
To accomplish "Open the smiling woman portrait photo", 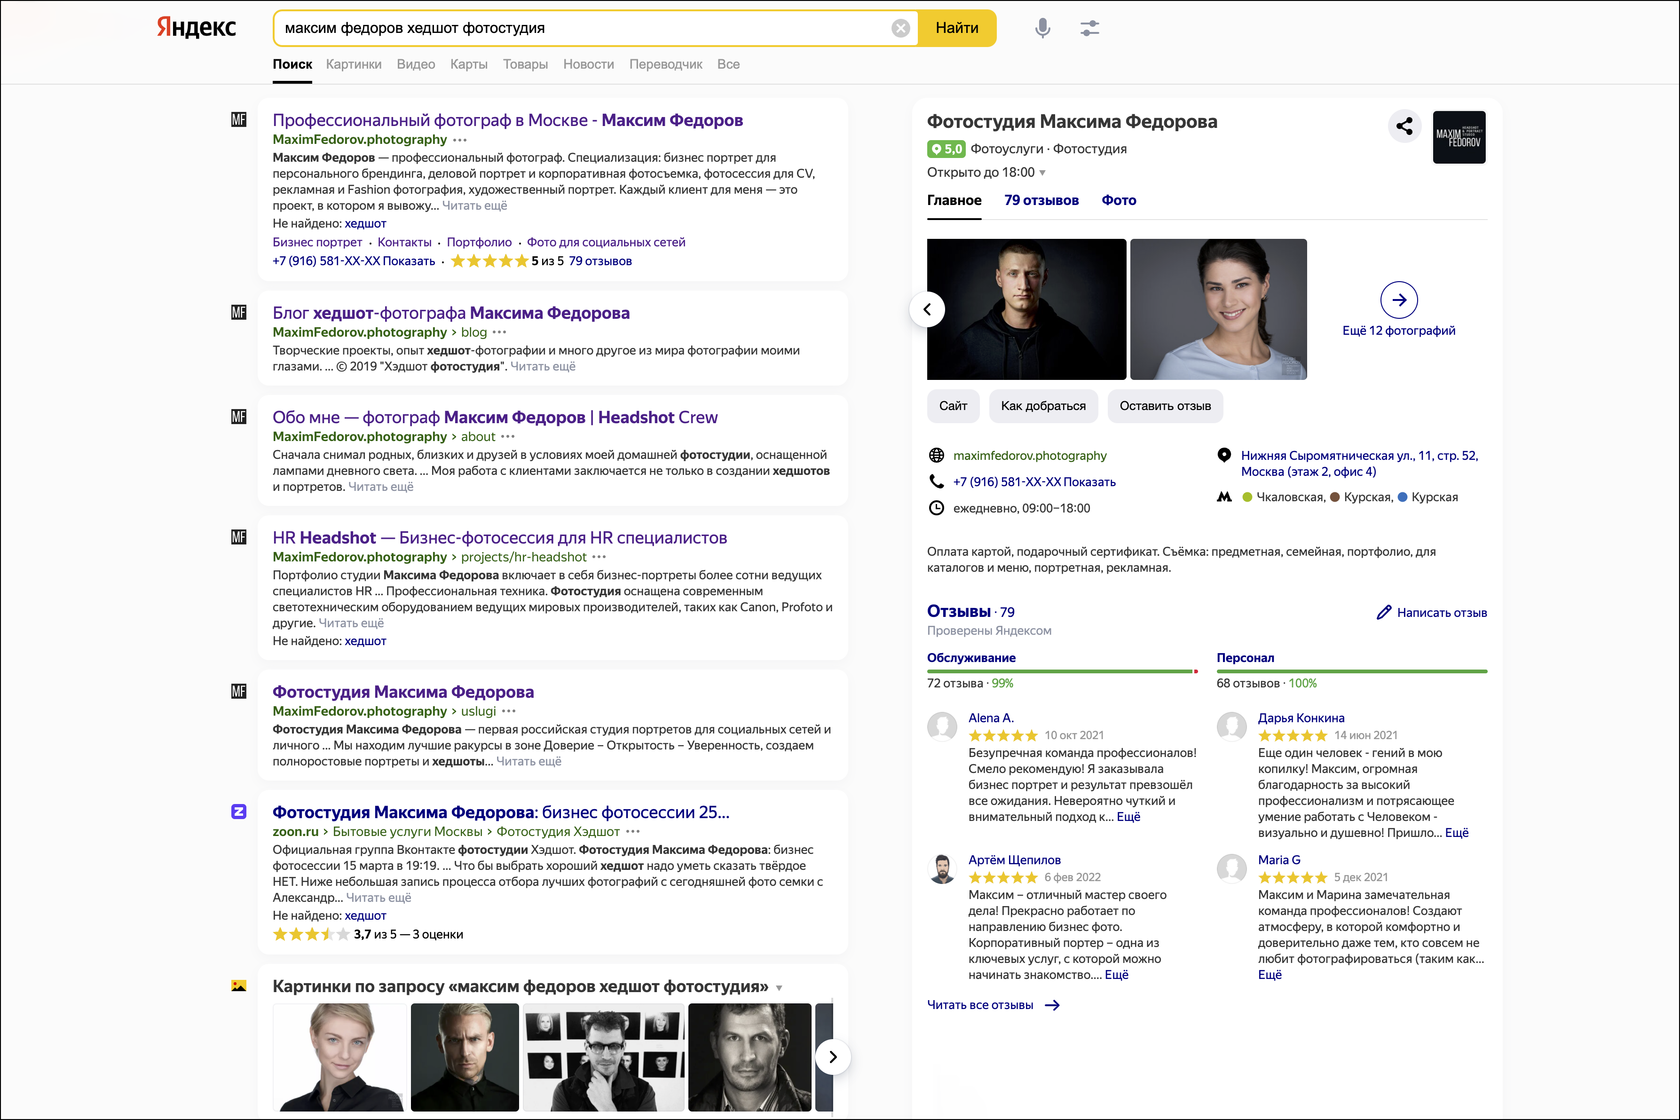I will 1218,309.
